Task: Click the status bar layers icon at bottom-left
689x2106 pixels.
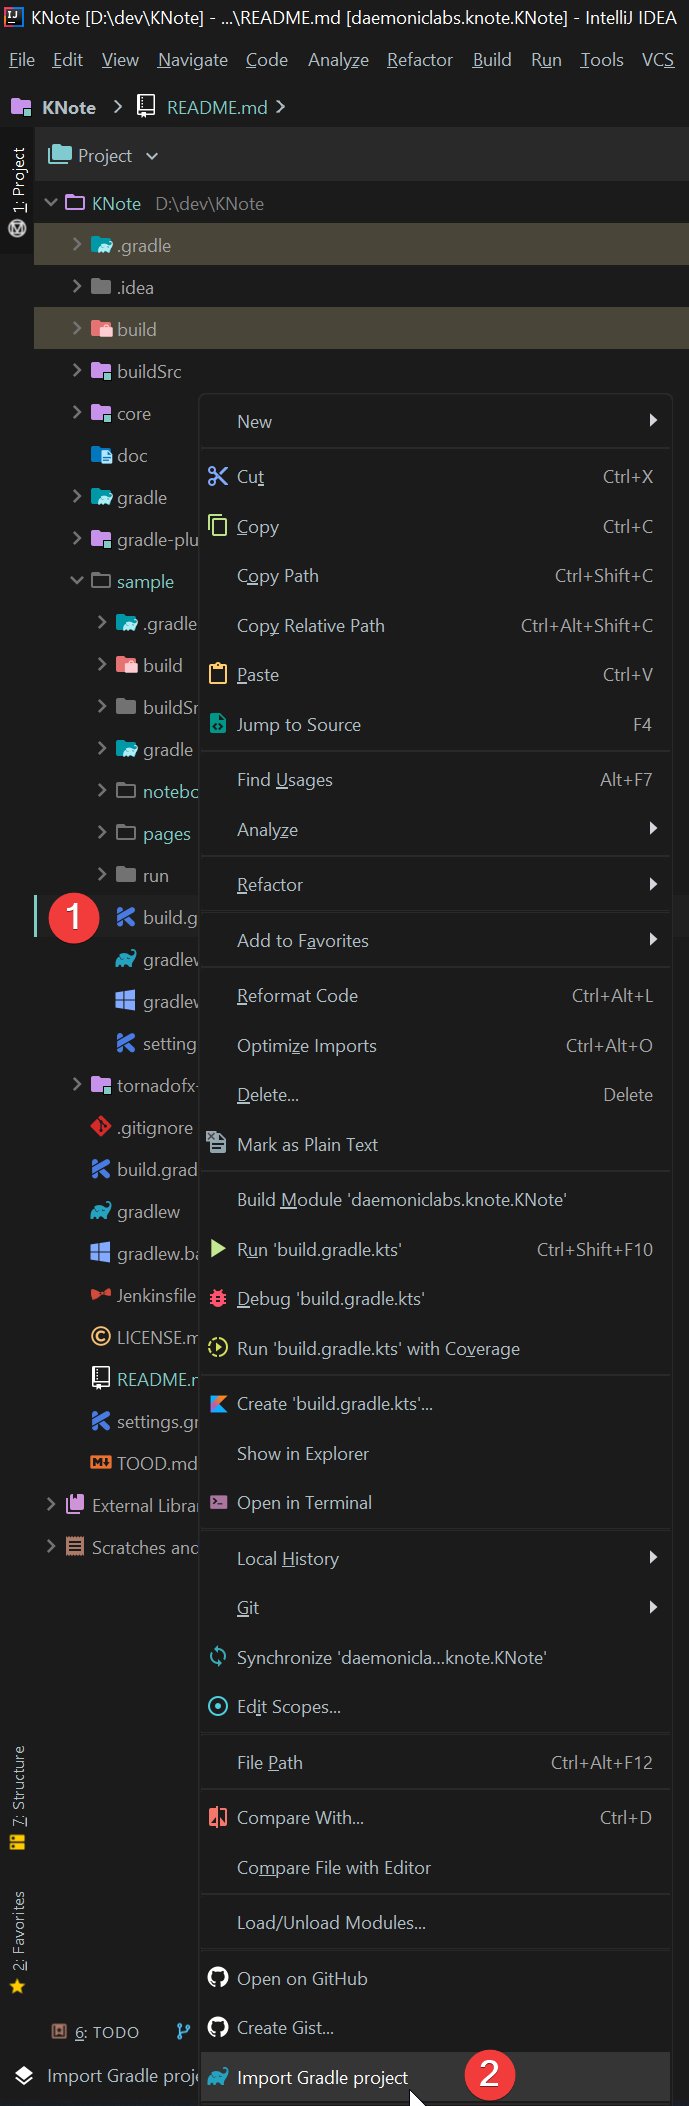Action: [24, 2075]
